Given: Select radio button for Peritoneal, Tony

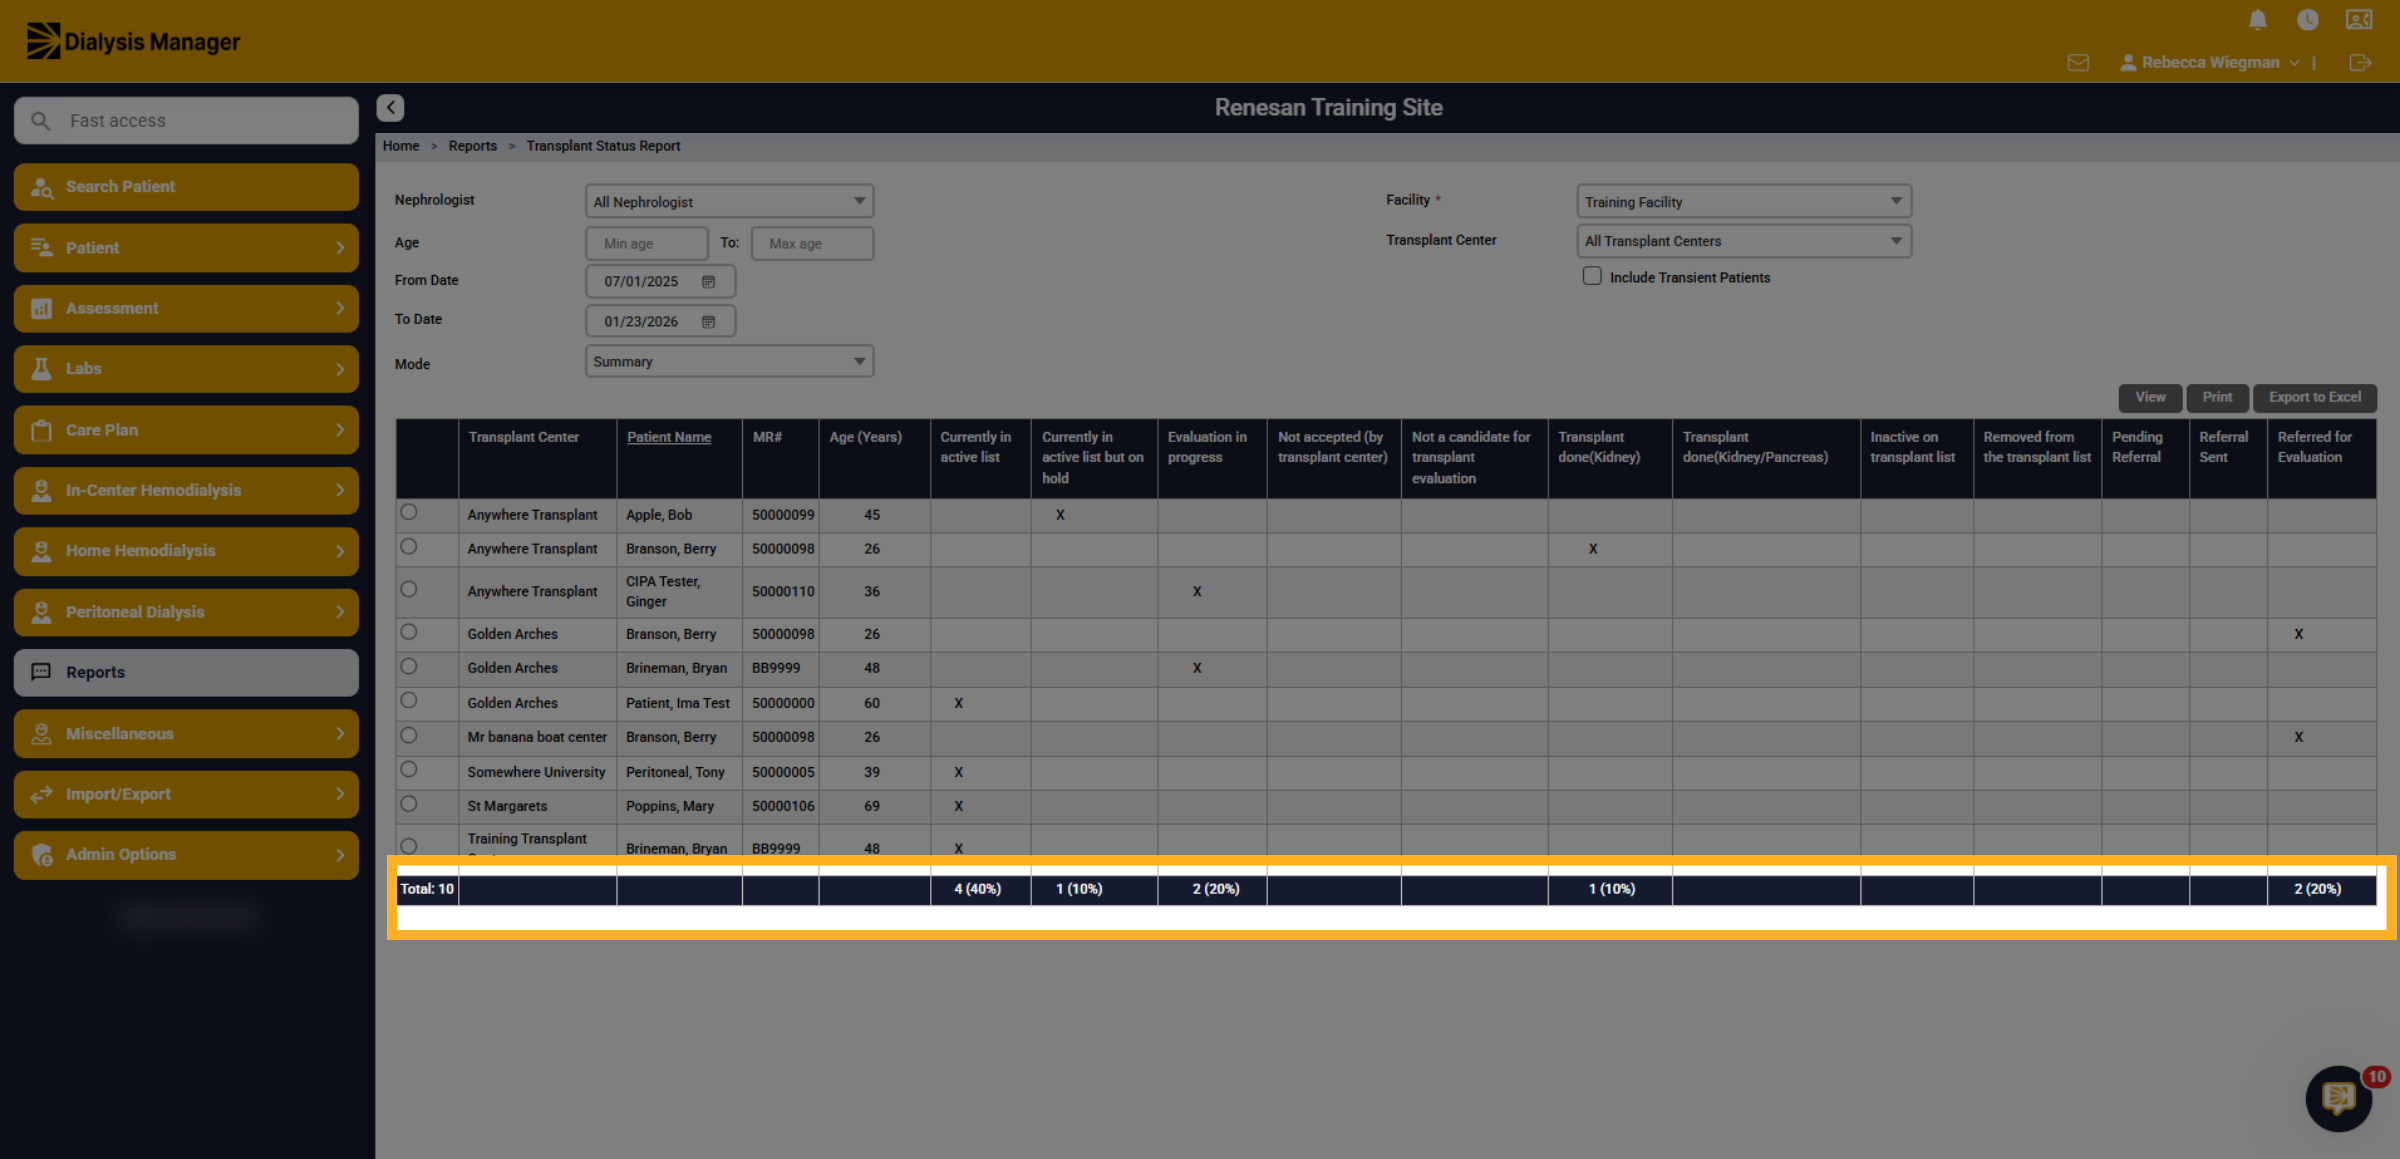Looking at the screenshot, I should pyautogui.click(x=408, y=769).
